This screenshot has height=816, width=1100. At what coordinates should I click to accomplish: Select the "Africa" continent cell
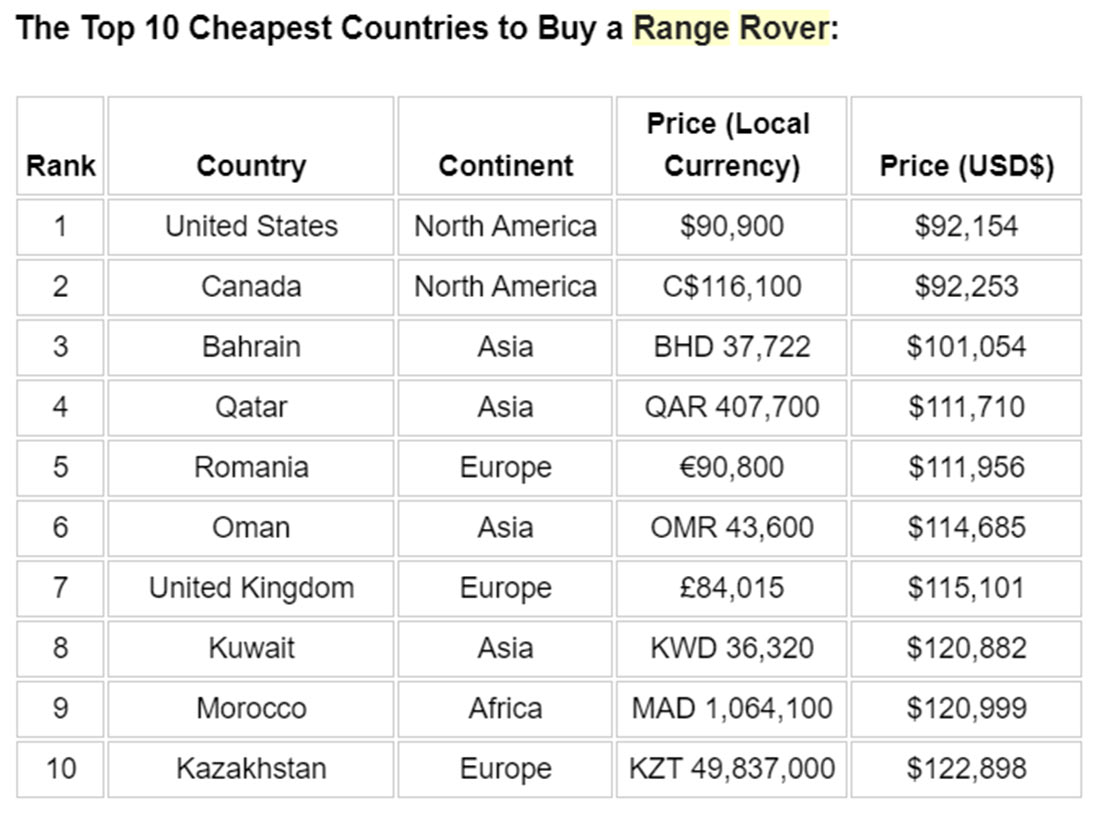[x=505, y=708]
